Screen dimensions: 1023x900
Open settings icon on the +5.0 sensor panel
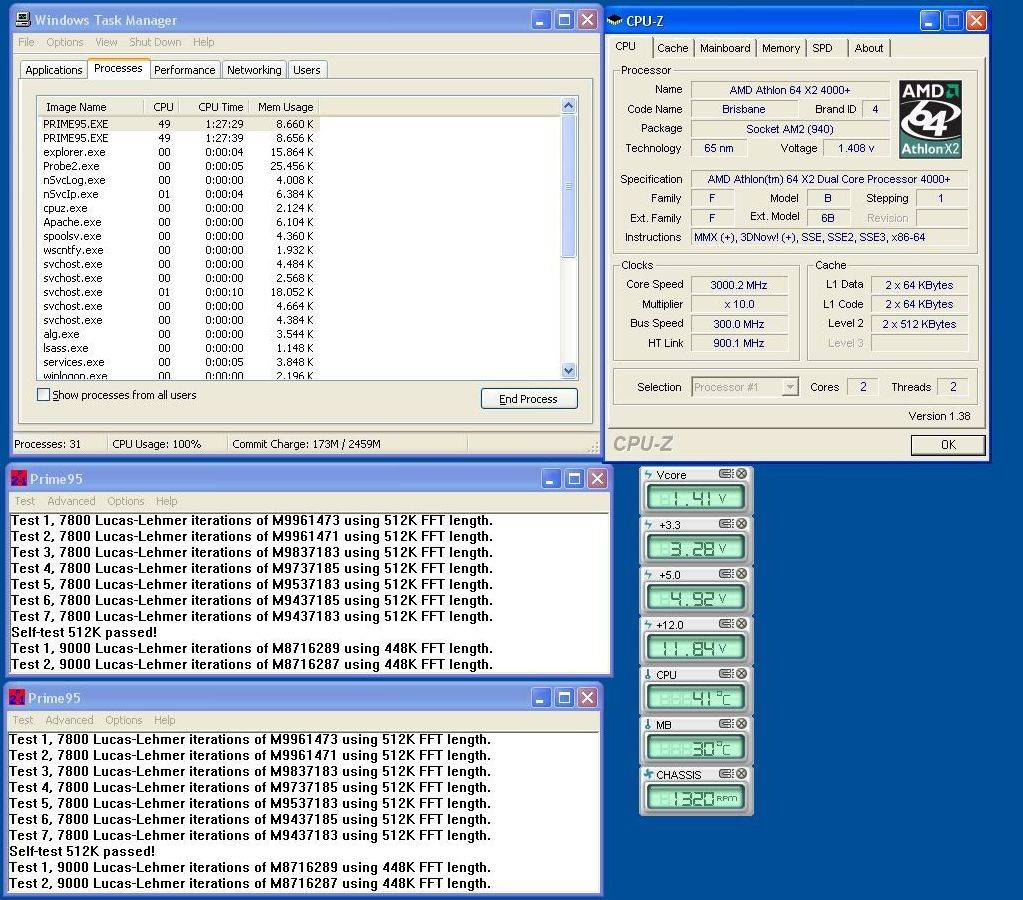(726, 574)
